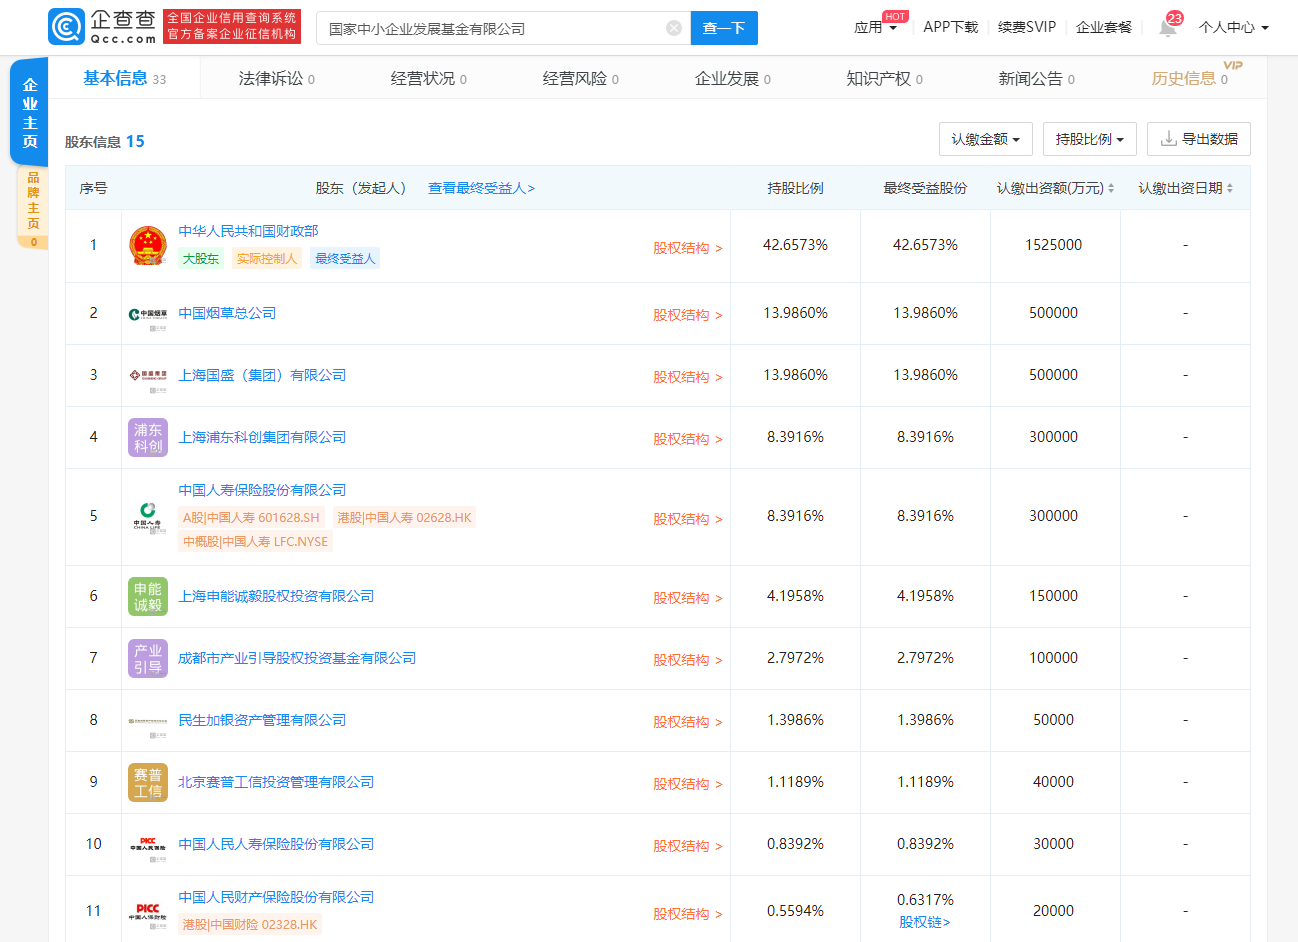Open the 产业引导 purple logo tile
This screenshot has height=942, width=1298.
[148, 659]
